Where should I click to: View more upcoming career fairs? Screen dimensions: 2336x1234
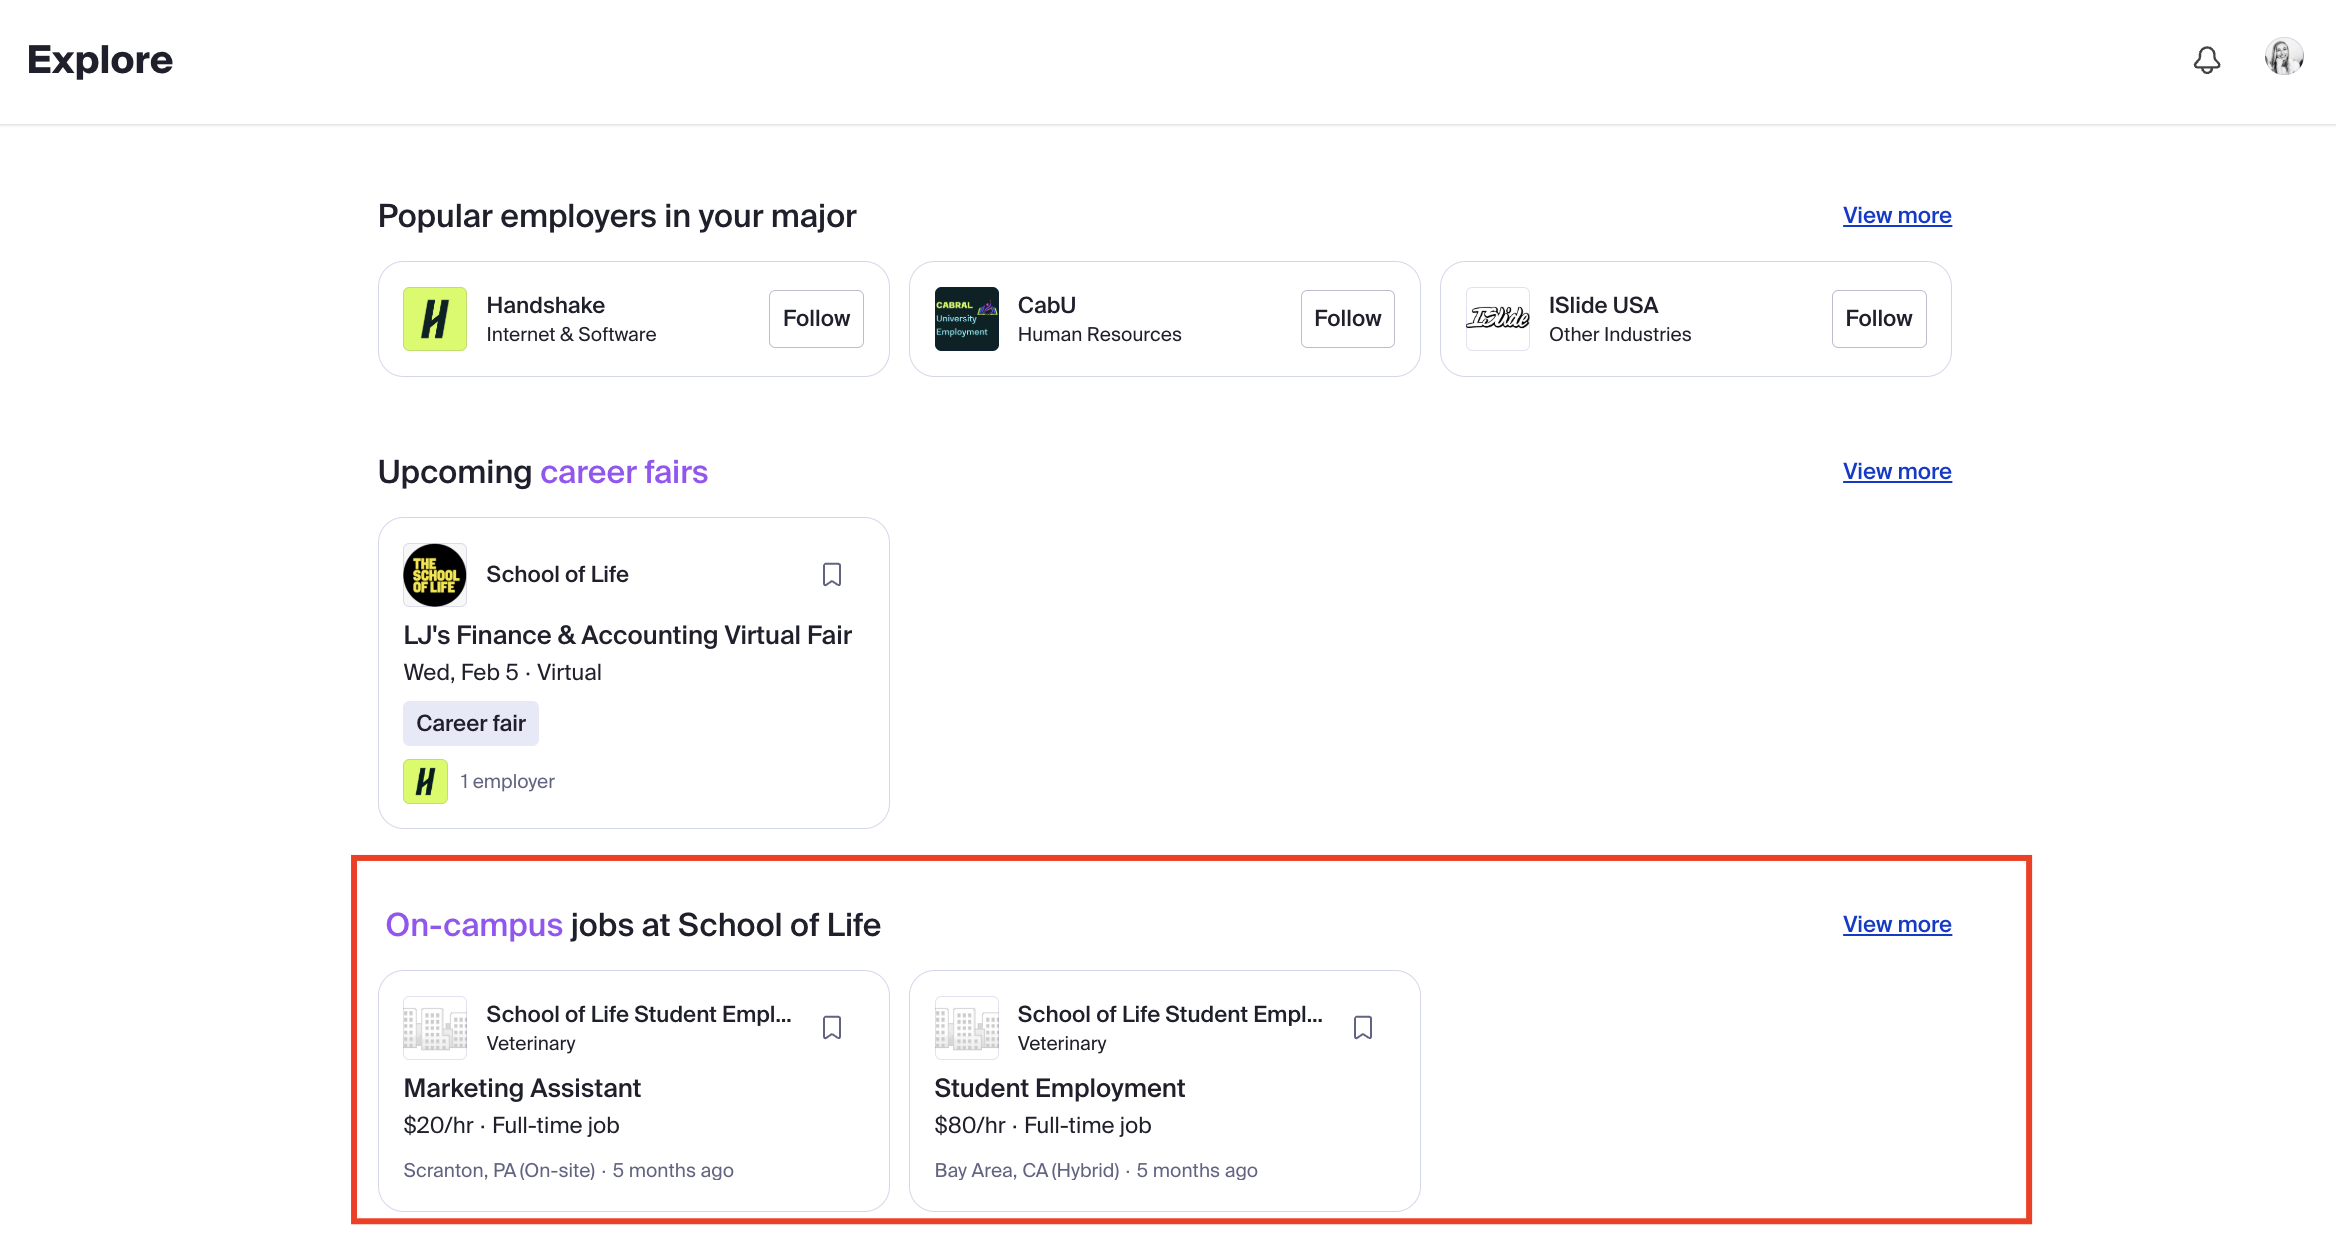(x=1896, y=472)
